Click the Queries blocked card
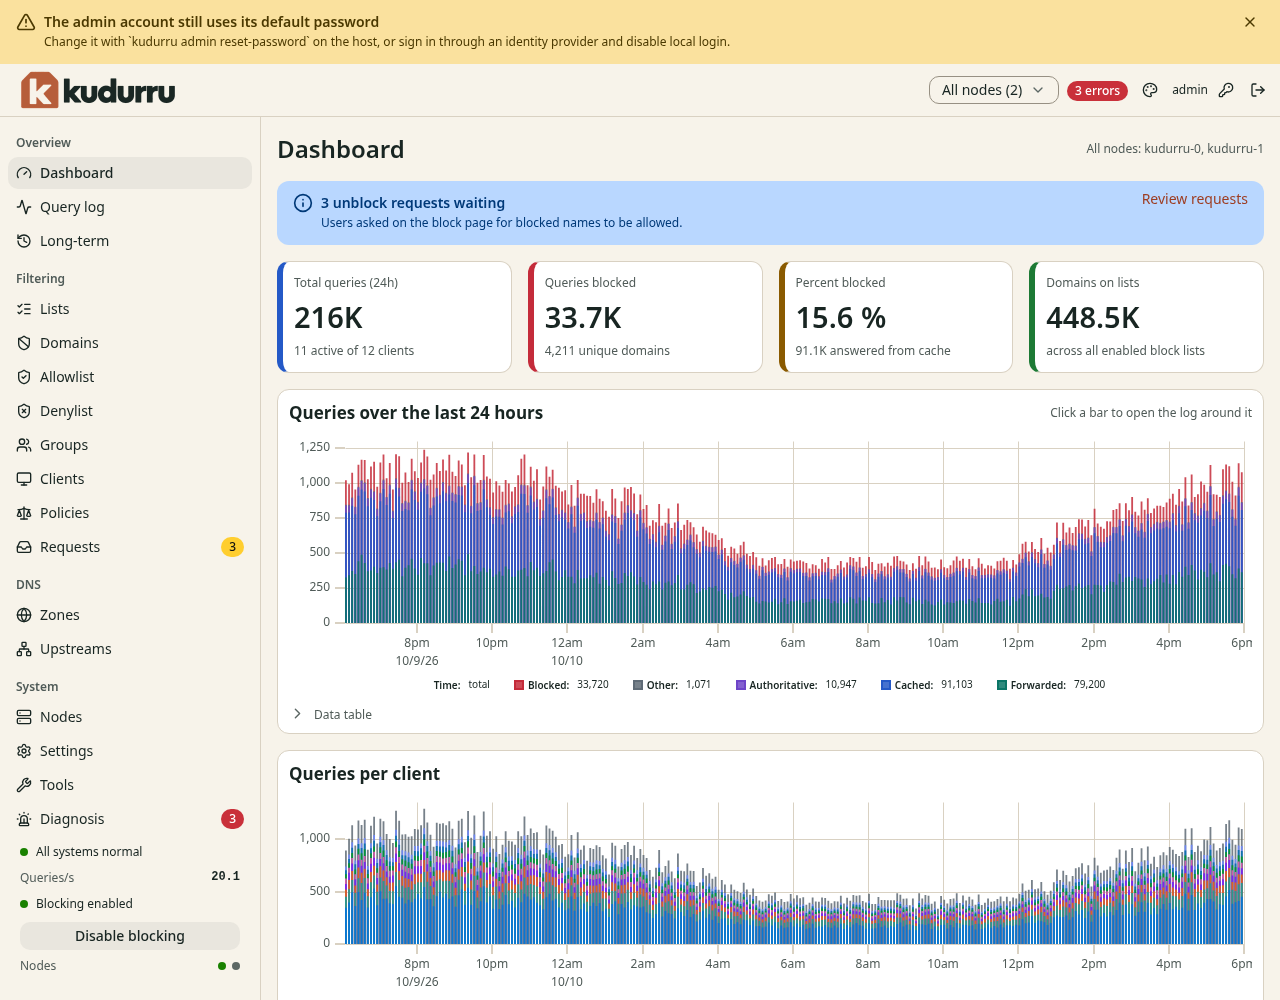Image resolution: width=1280 pixels, height=1000 pixels. 645,317
